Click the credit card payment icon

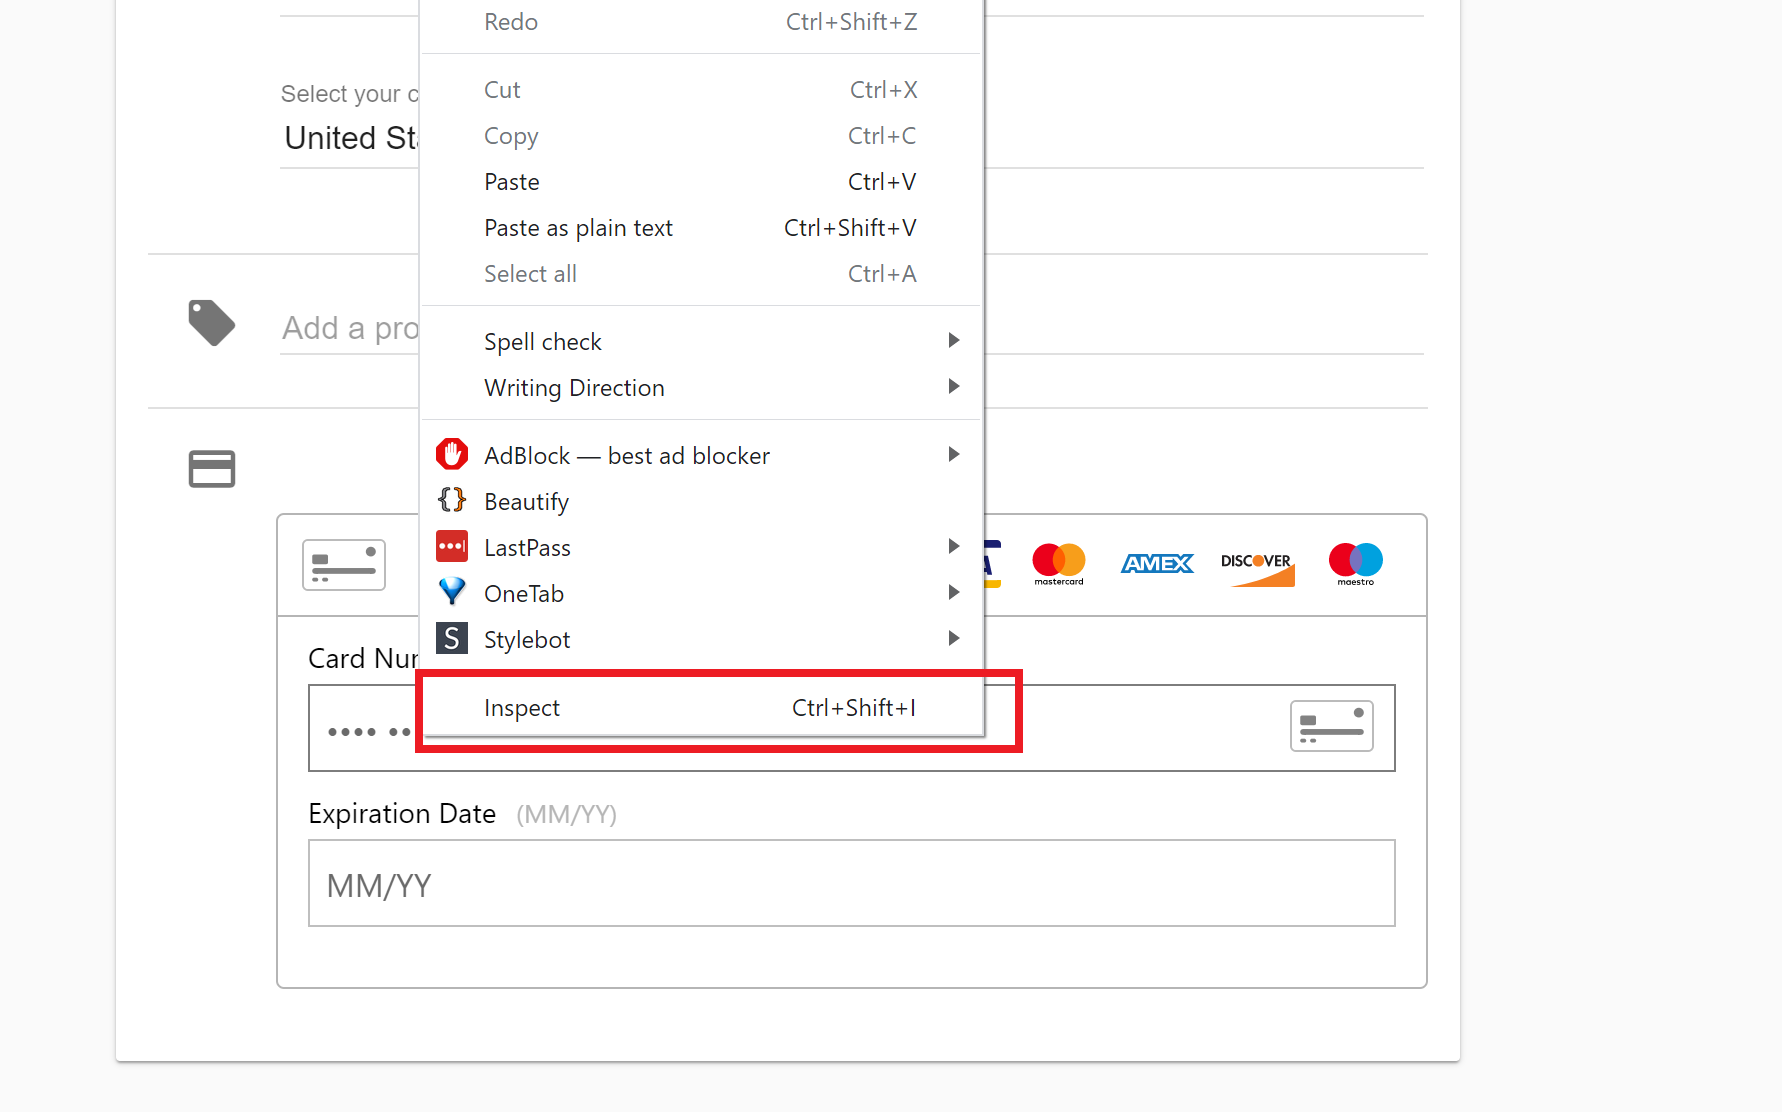[x=212, y=469]
